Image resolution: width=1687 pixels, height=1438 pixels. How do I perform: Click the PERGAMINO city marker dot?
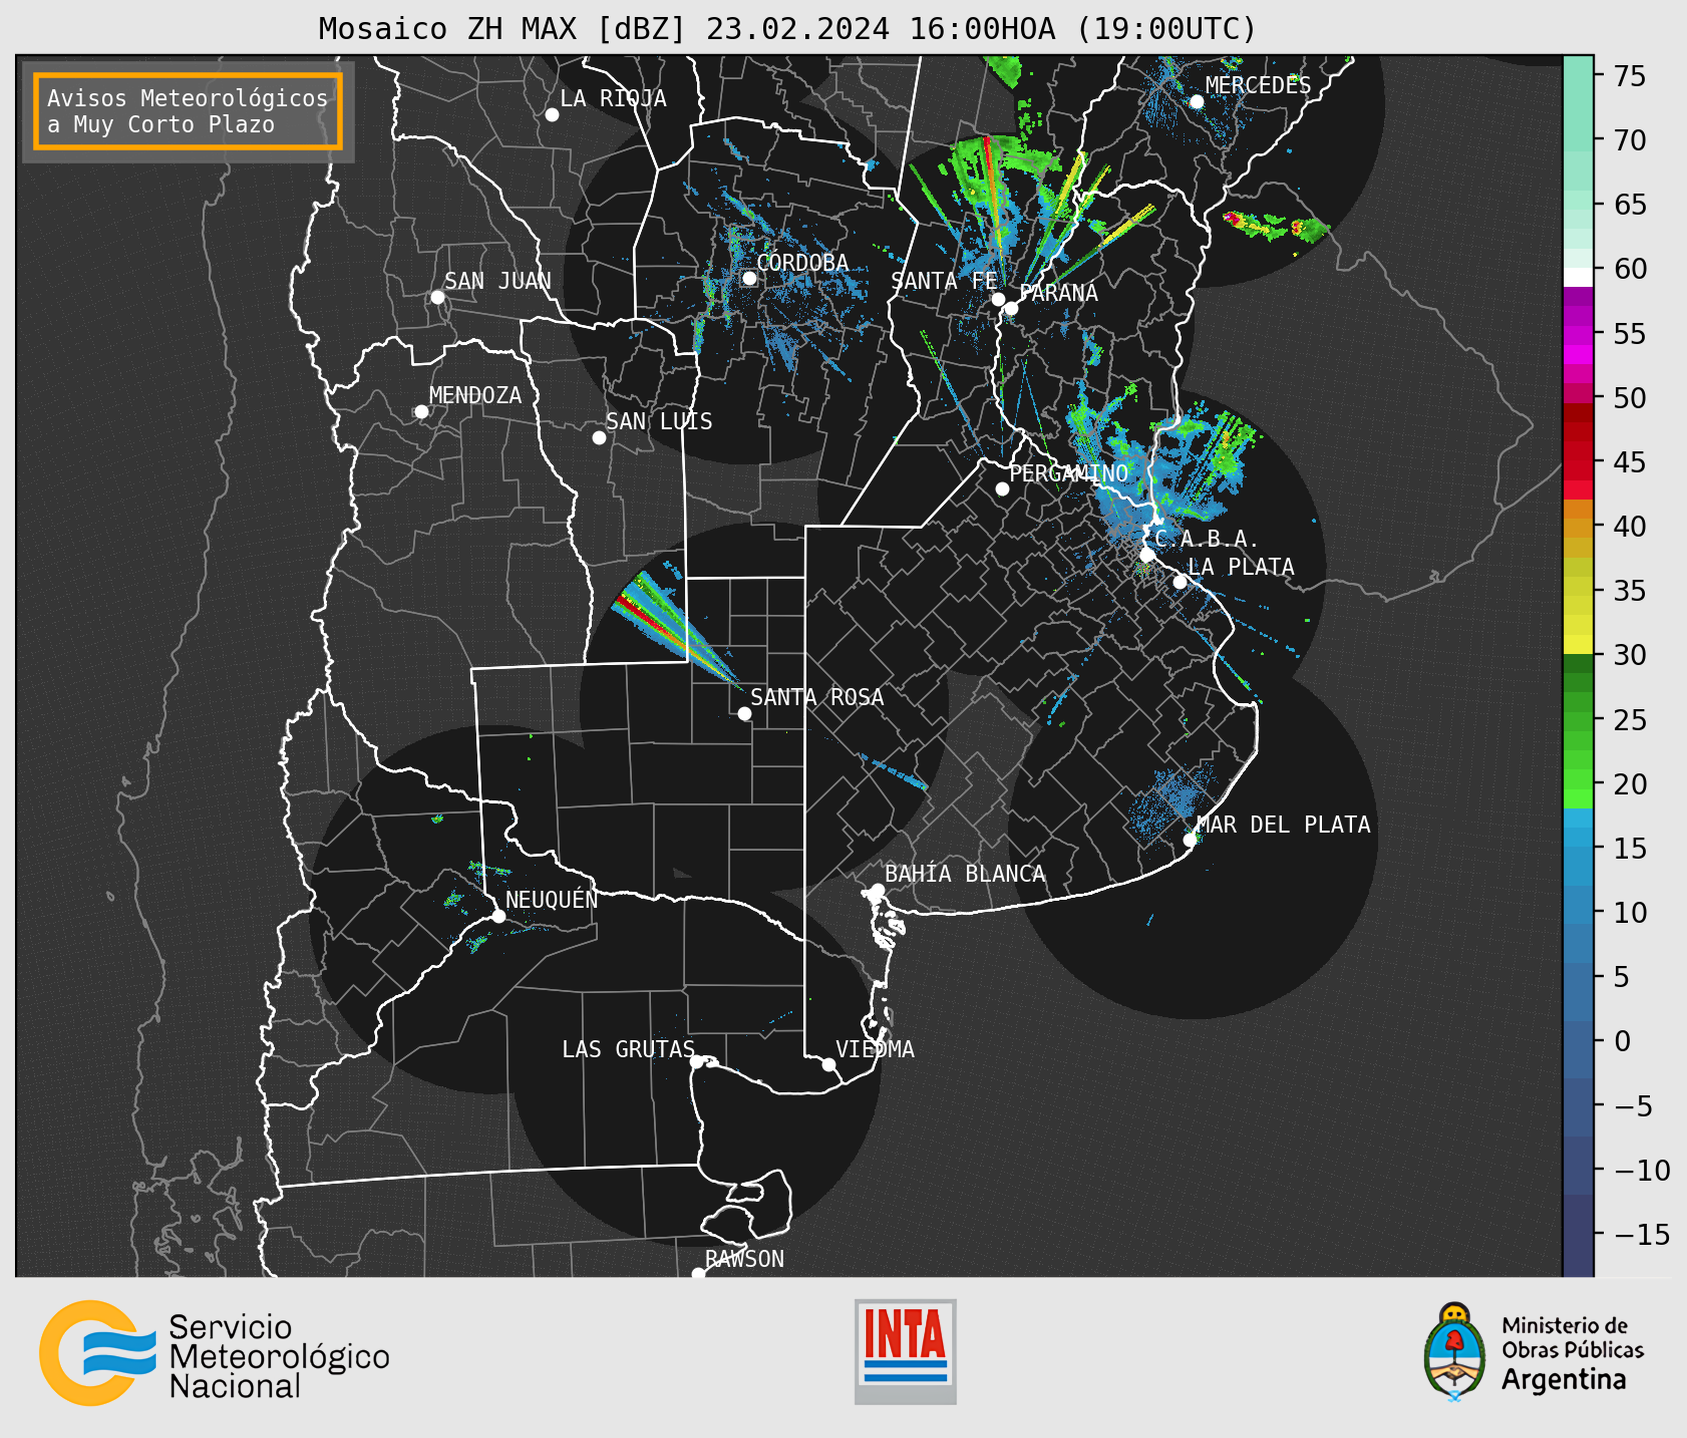click(x=1002, y=489)
